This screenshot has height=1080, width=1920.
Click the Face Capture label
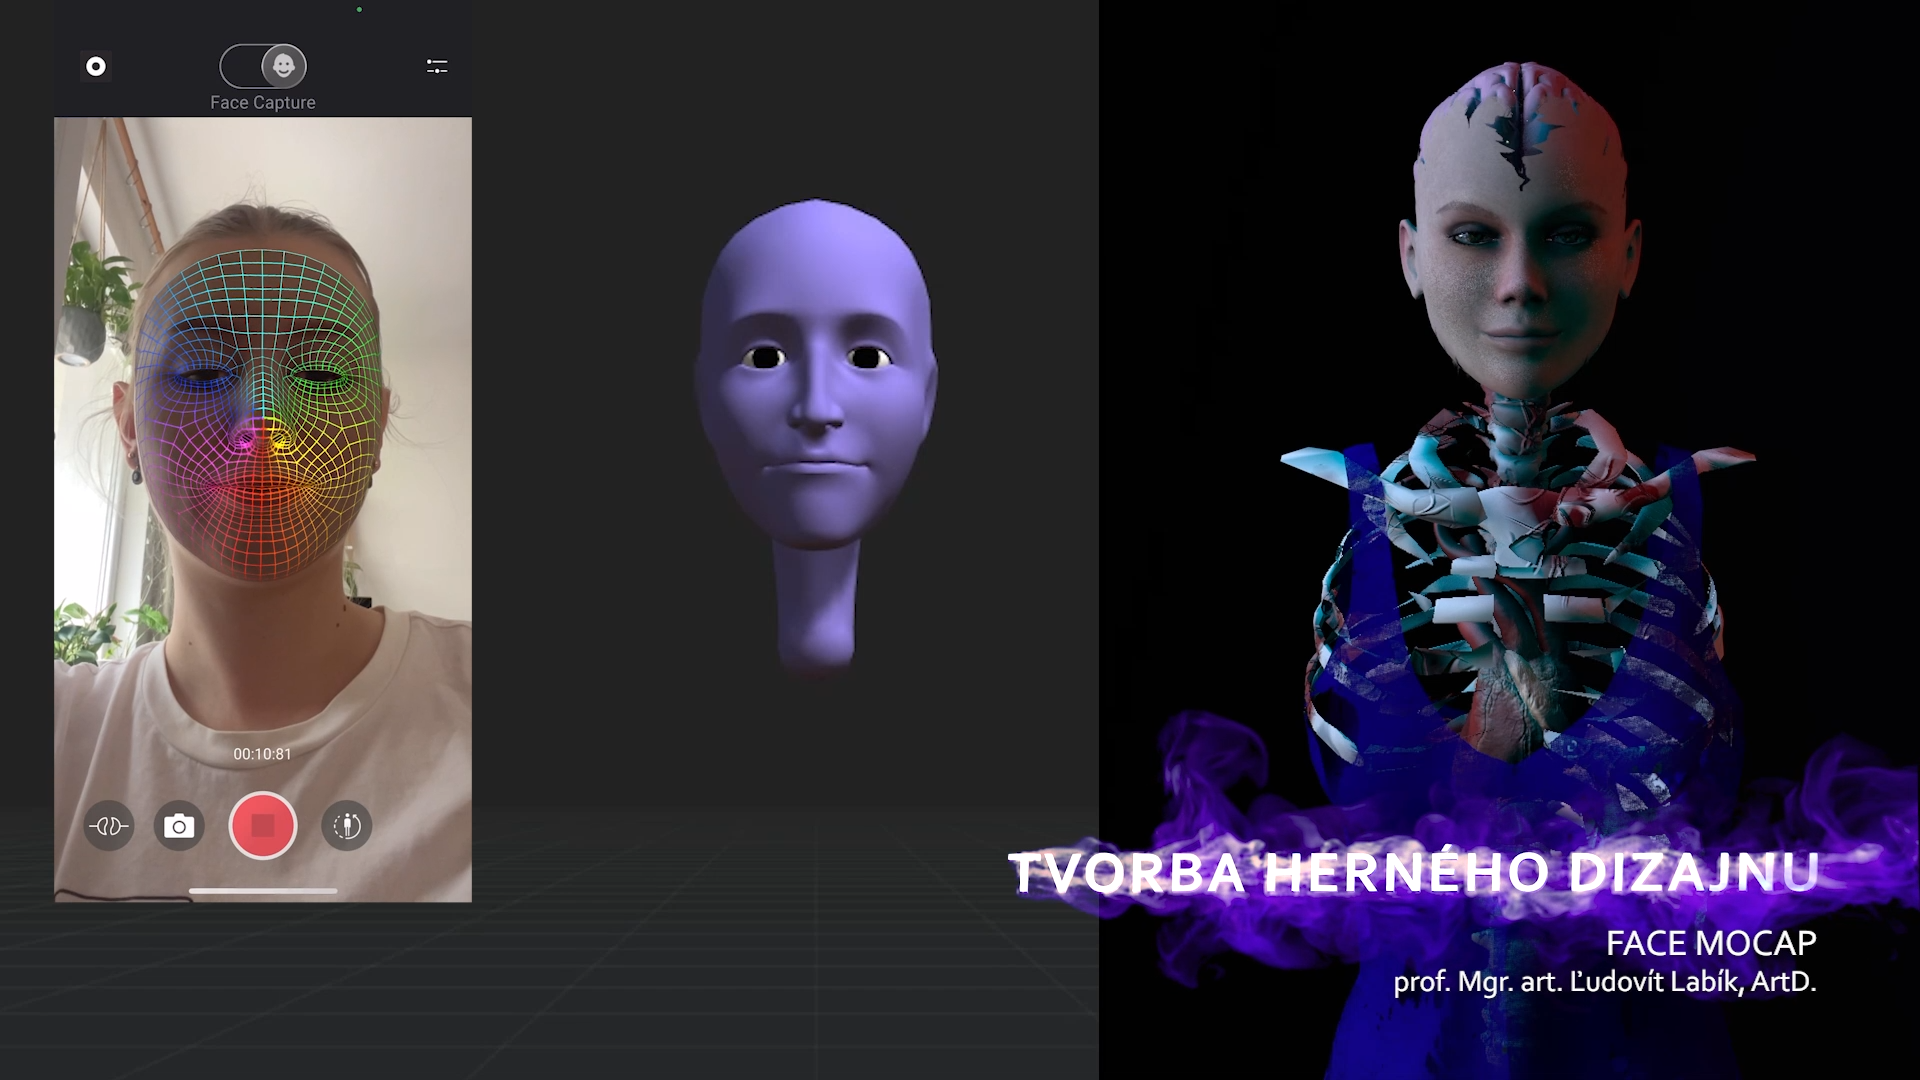click(262, 103)
